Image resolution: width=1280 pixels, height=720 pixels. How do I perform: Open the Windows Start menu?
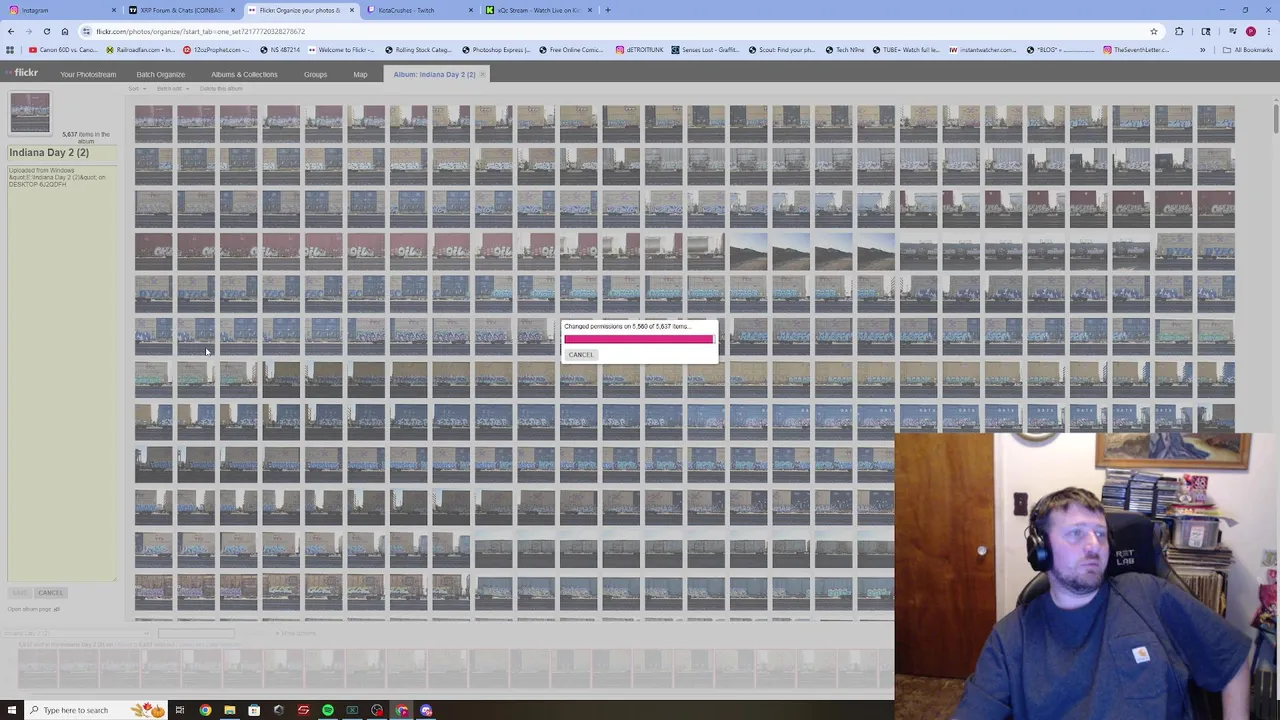[x=10, y=710]
